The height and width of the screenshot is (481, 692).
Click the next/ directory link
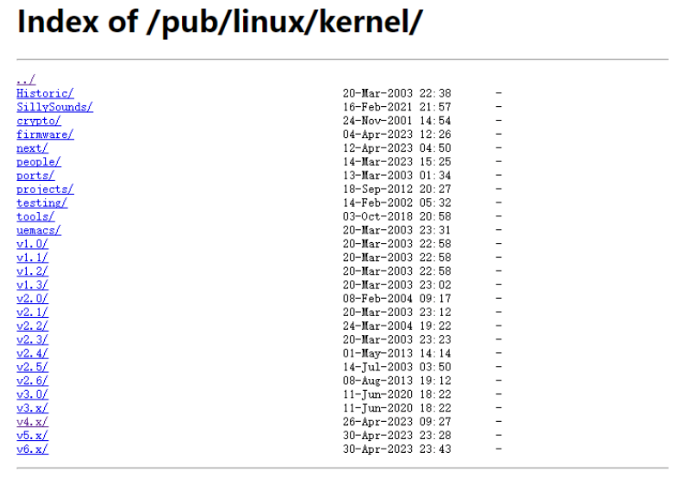[32, 148]
